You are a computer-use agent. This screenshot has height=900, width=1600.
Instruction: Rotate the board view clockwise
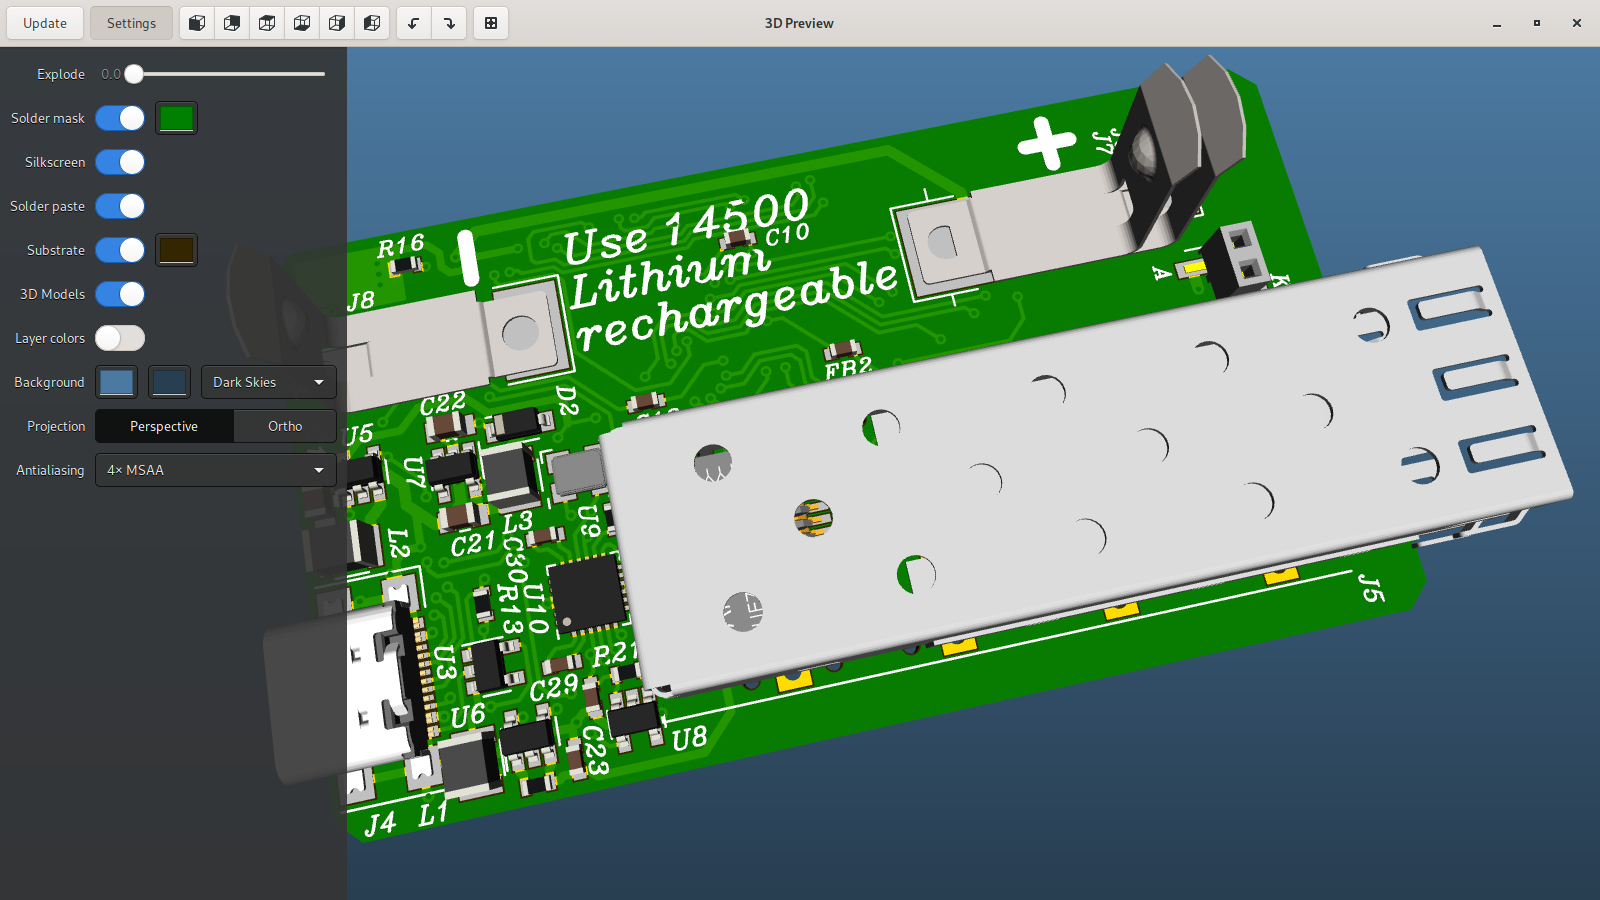pos(449,23)
